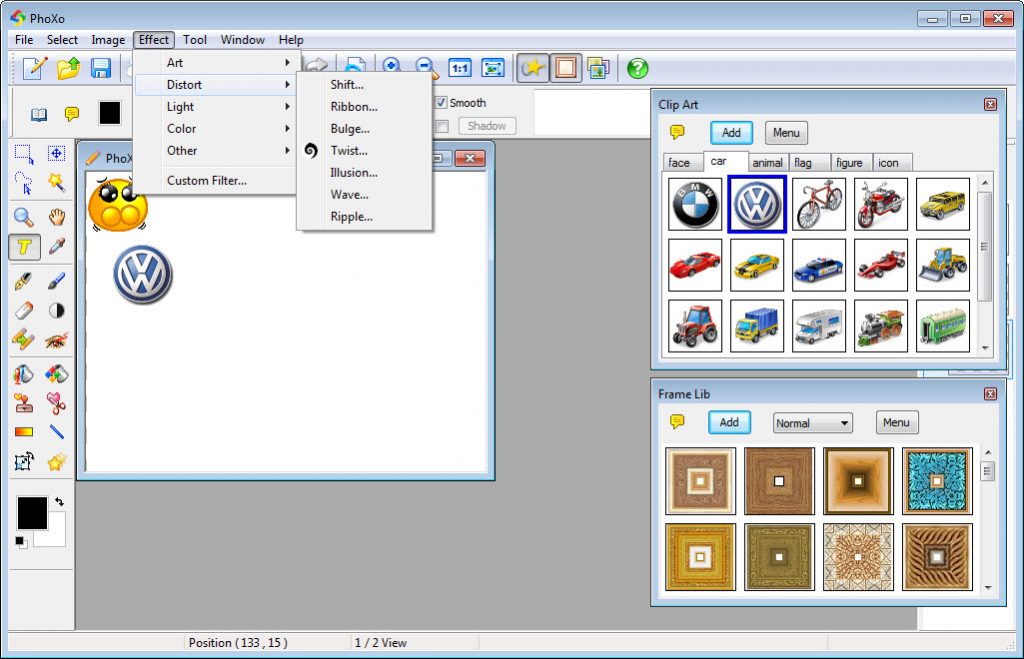Select the Eraser tool
The width and height of the screenshot is (1024, 659).
pyautogui.click(x=24, y=311)
